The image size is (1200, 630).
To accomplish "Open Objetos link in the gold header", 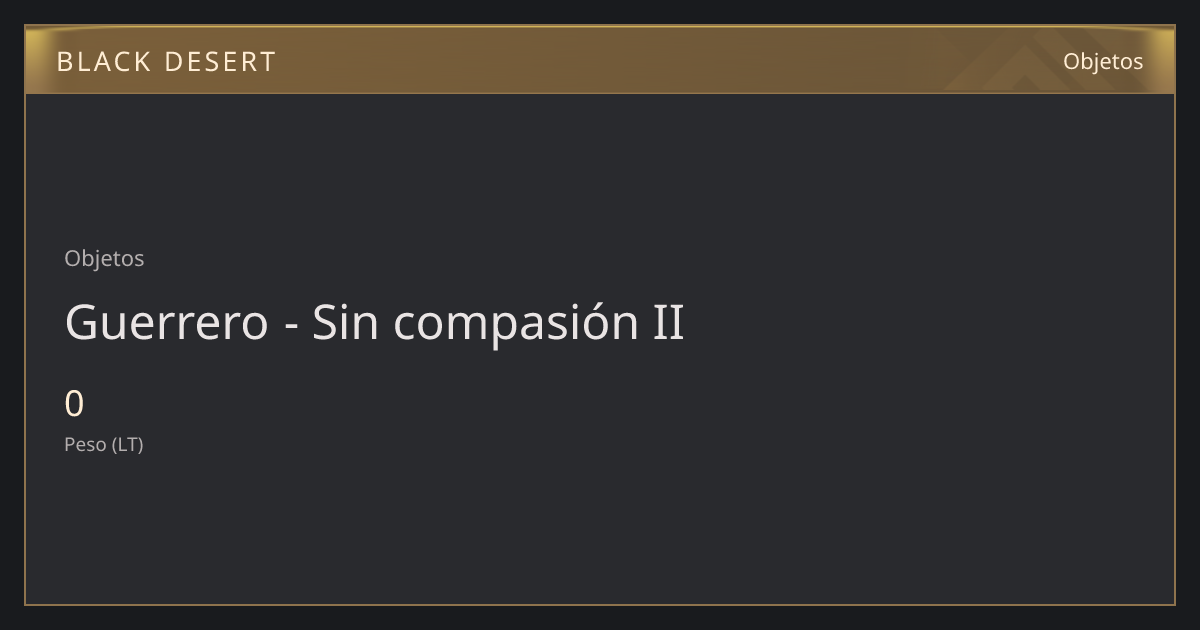I will (x=1103, y=61).
